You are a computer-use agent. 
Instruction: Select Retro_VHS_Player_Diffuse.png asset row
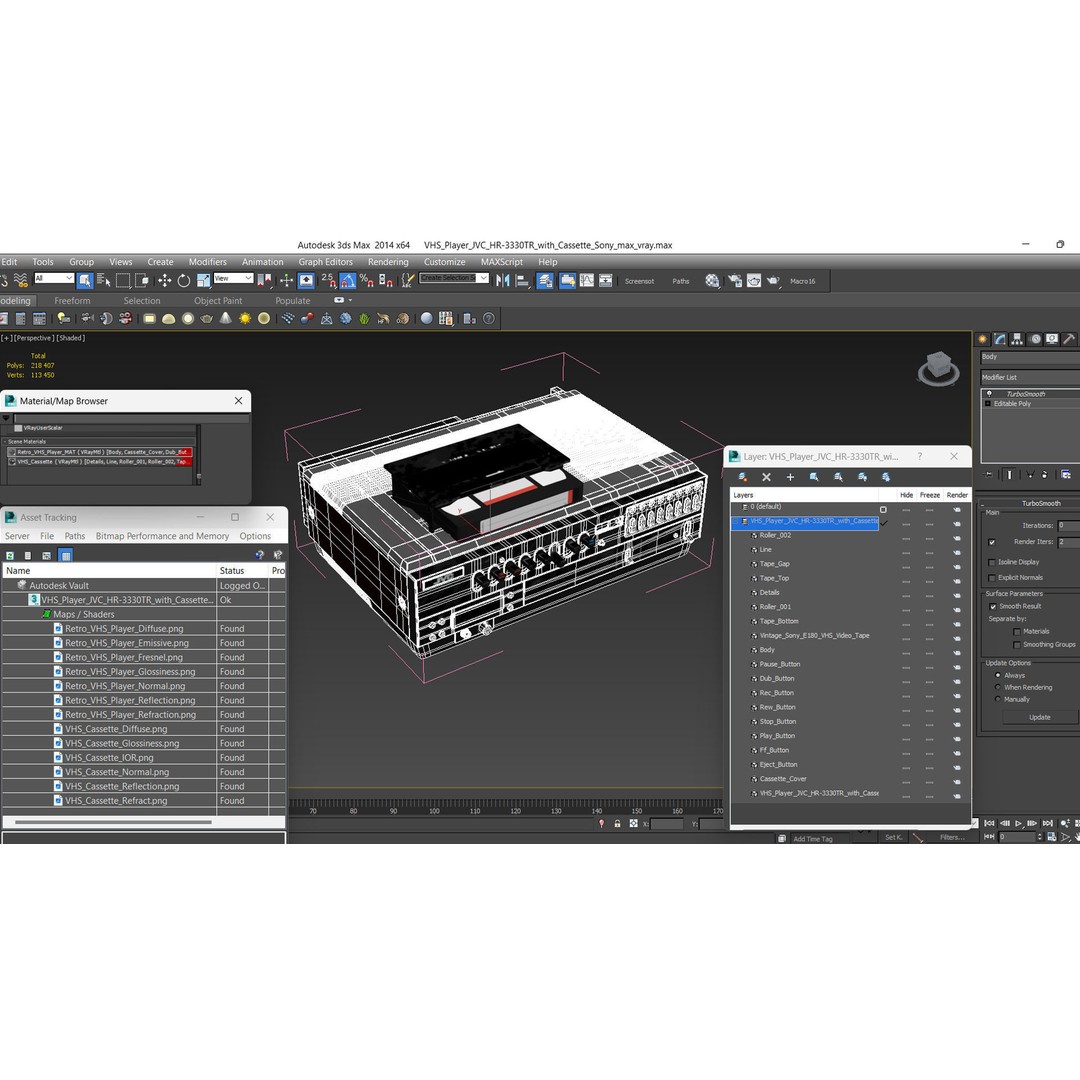coord(143,629)
